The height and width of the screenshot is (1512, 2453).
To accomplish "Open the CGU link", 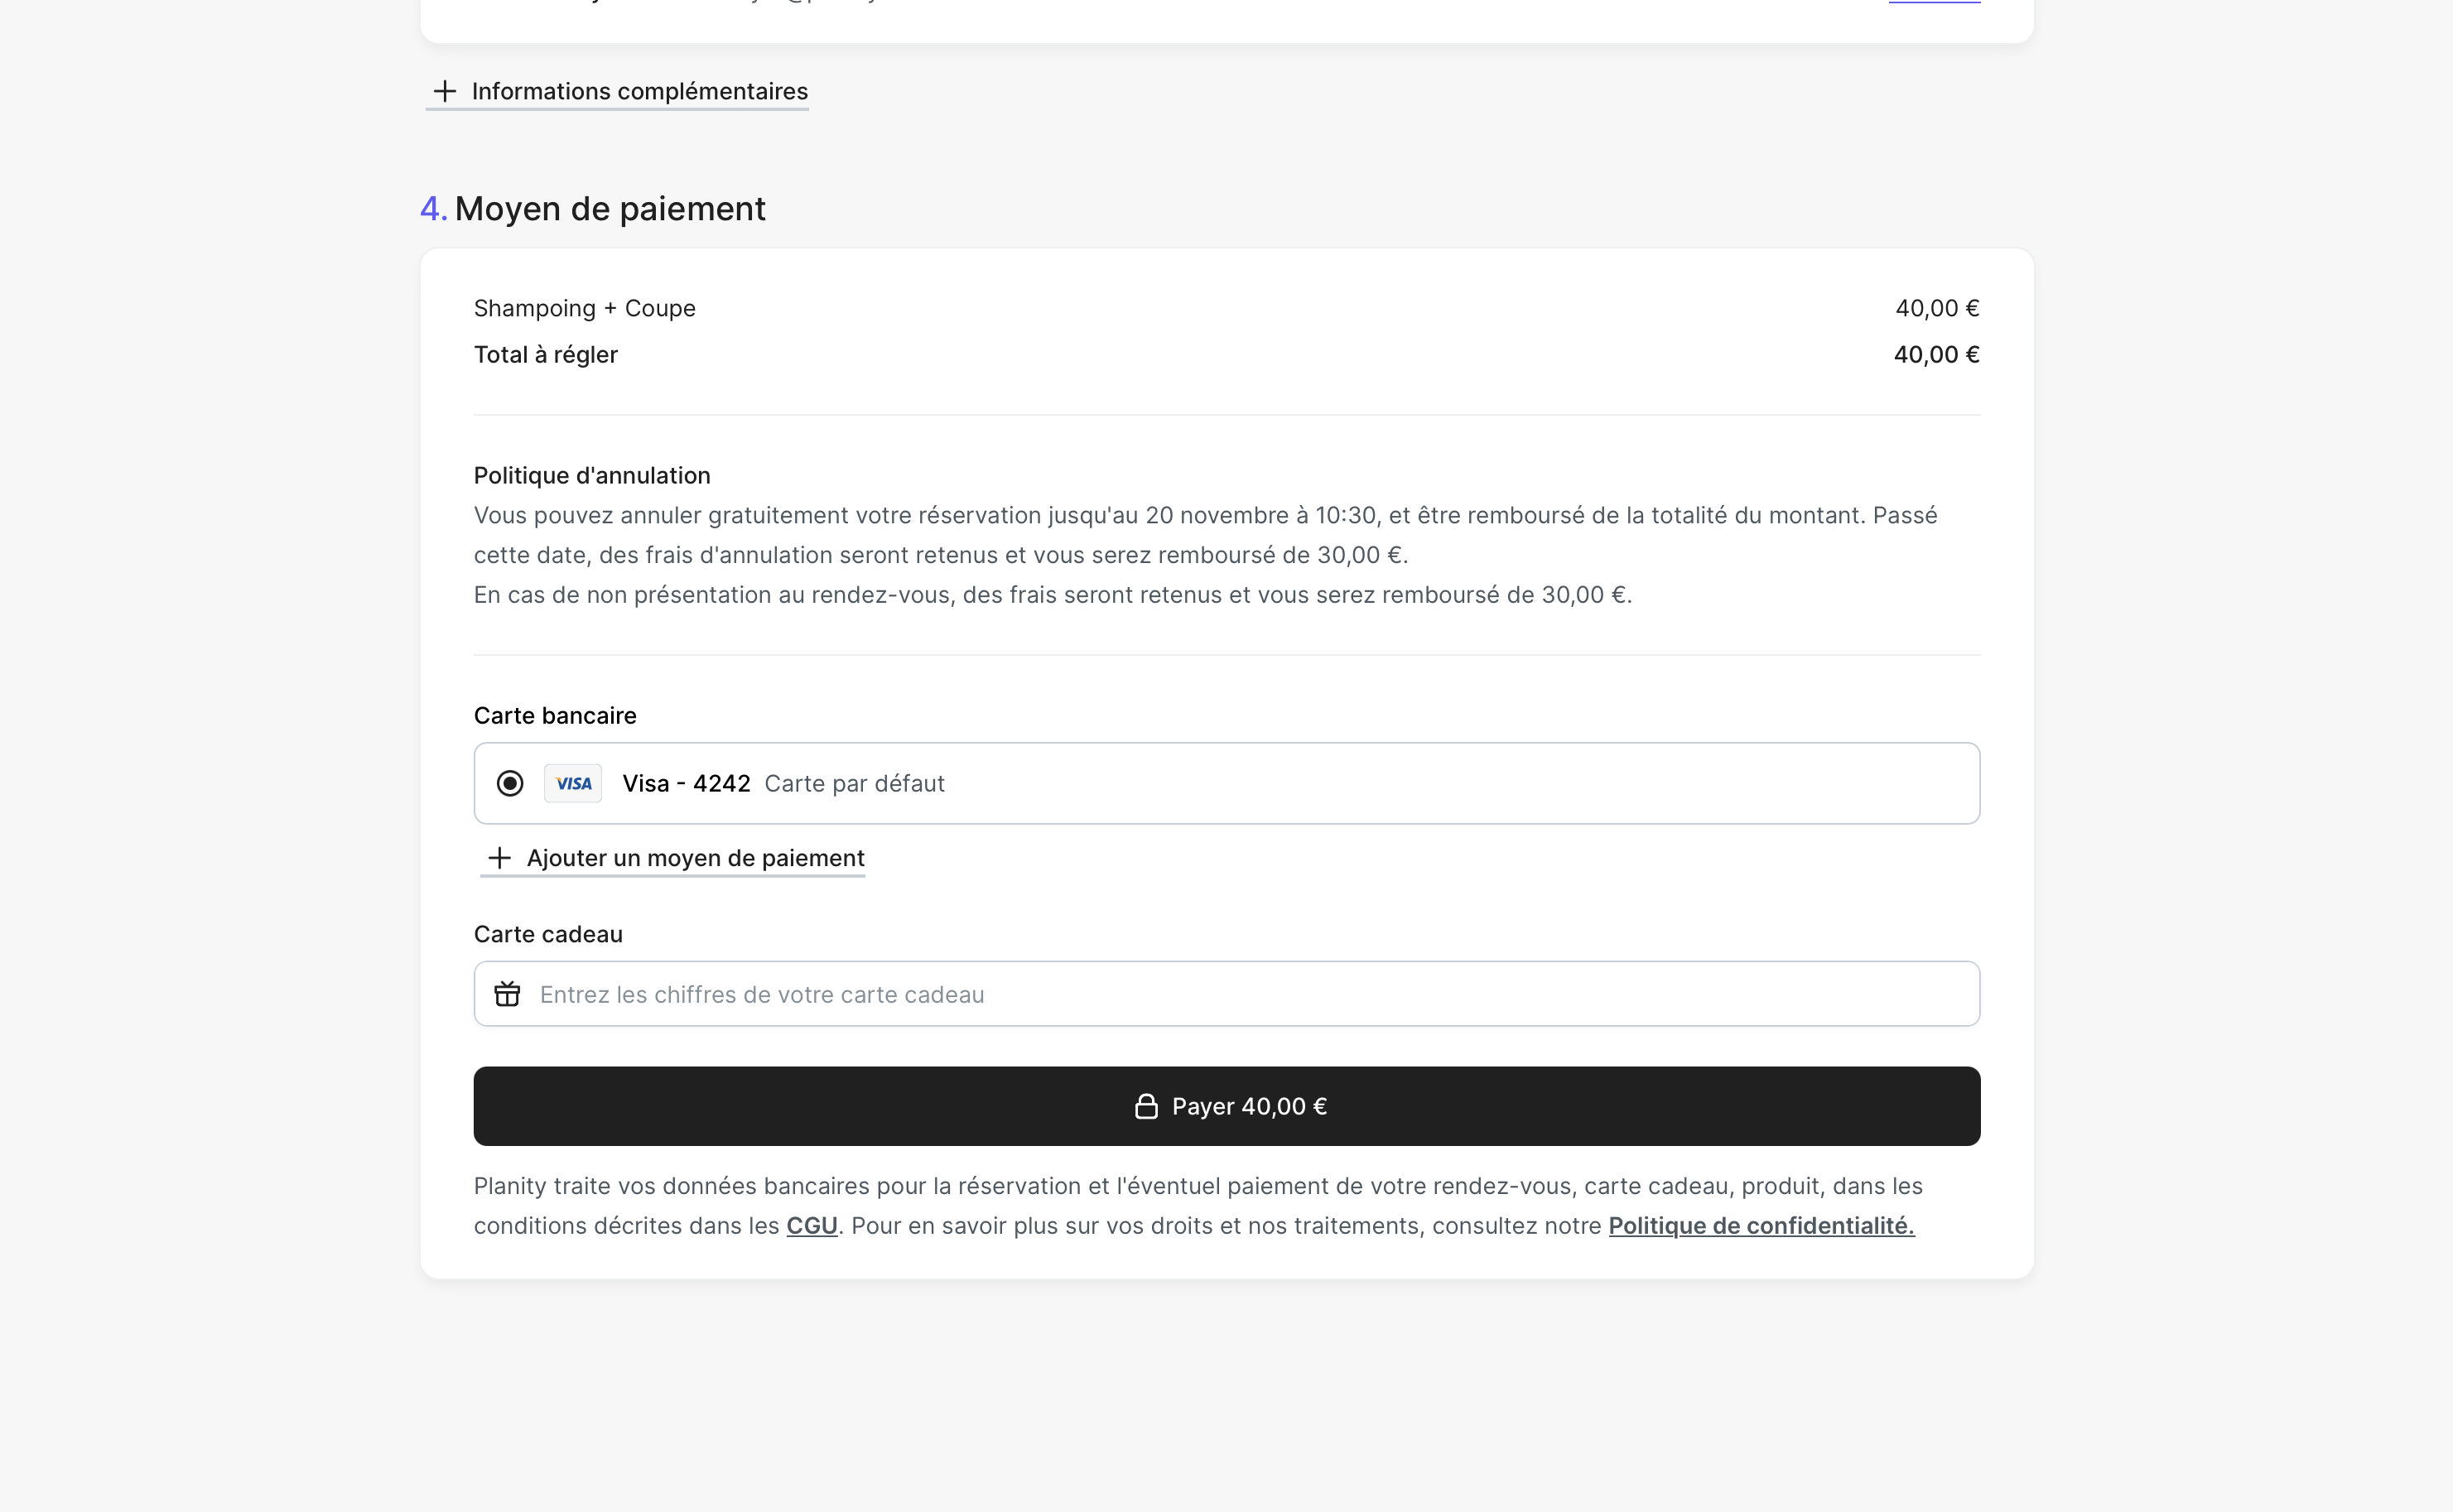I will (811, 1226).
